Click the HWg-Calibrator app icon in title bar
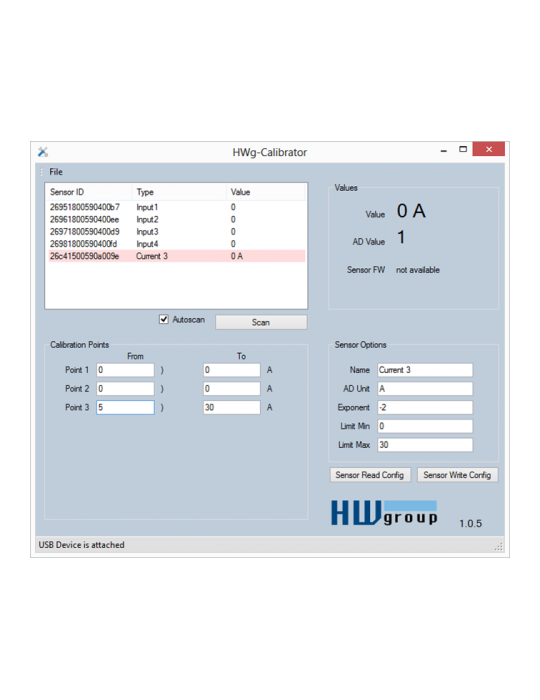 click(x=43, y=152)
